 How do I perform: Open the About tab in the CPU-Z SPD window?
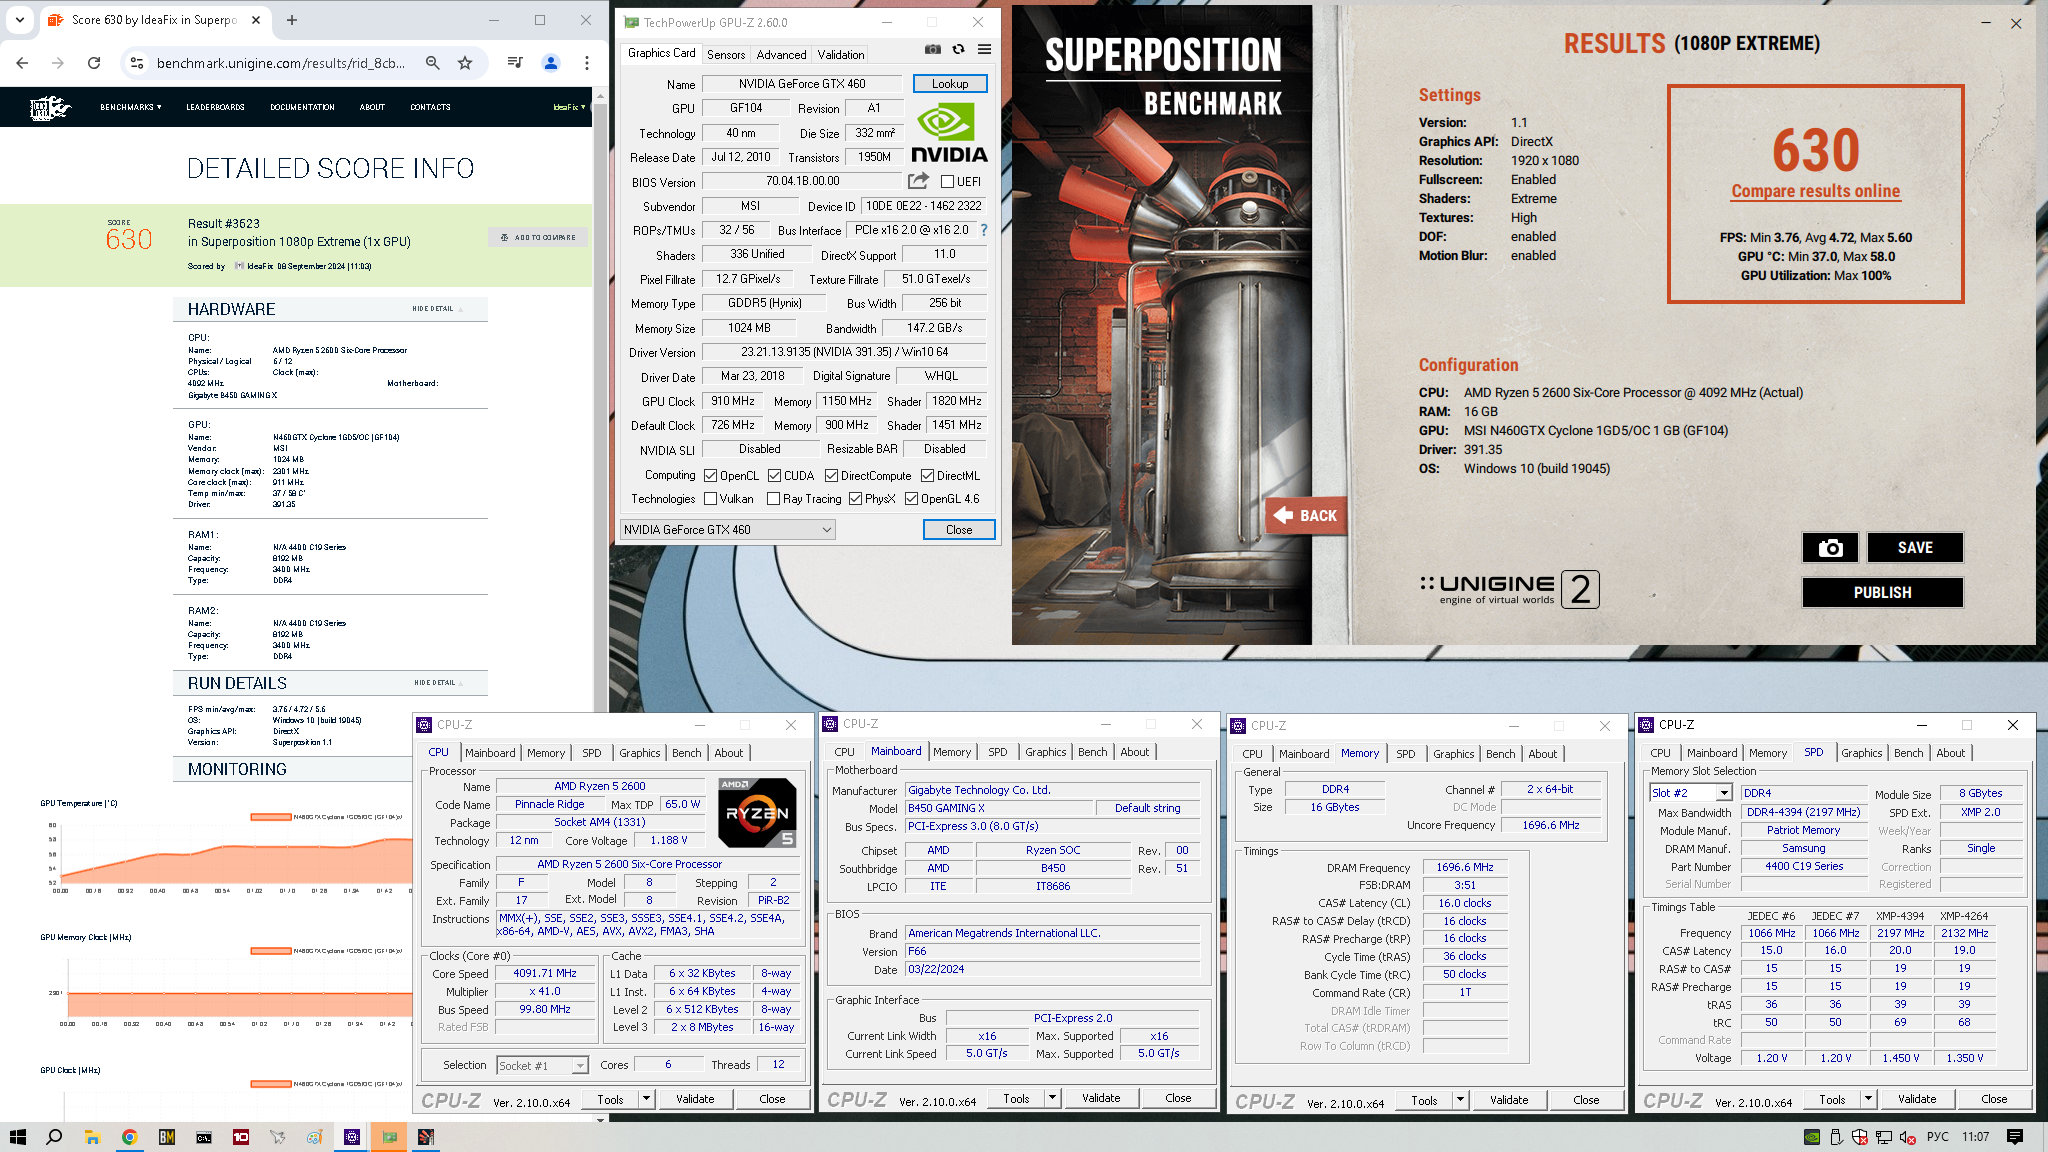pyautogui.click(x=1950, y=753)
